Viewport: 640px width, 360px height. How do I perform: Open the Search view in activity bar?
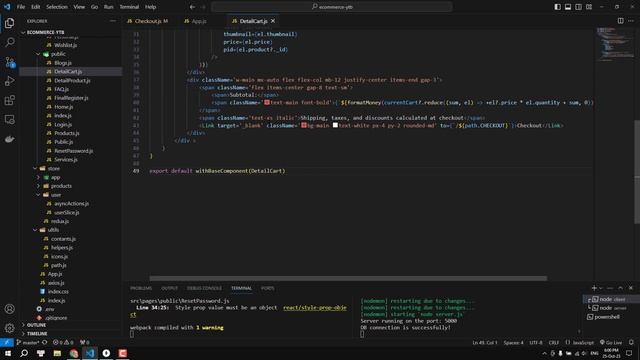coord(10,42)
